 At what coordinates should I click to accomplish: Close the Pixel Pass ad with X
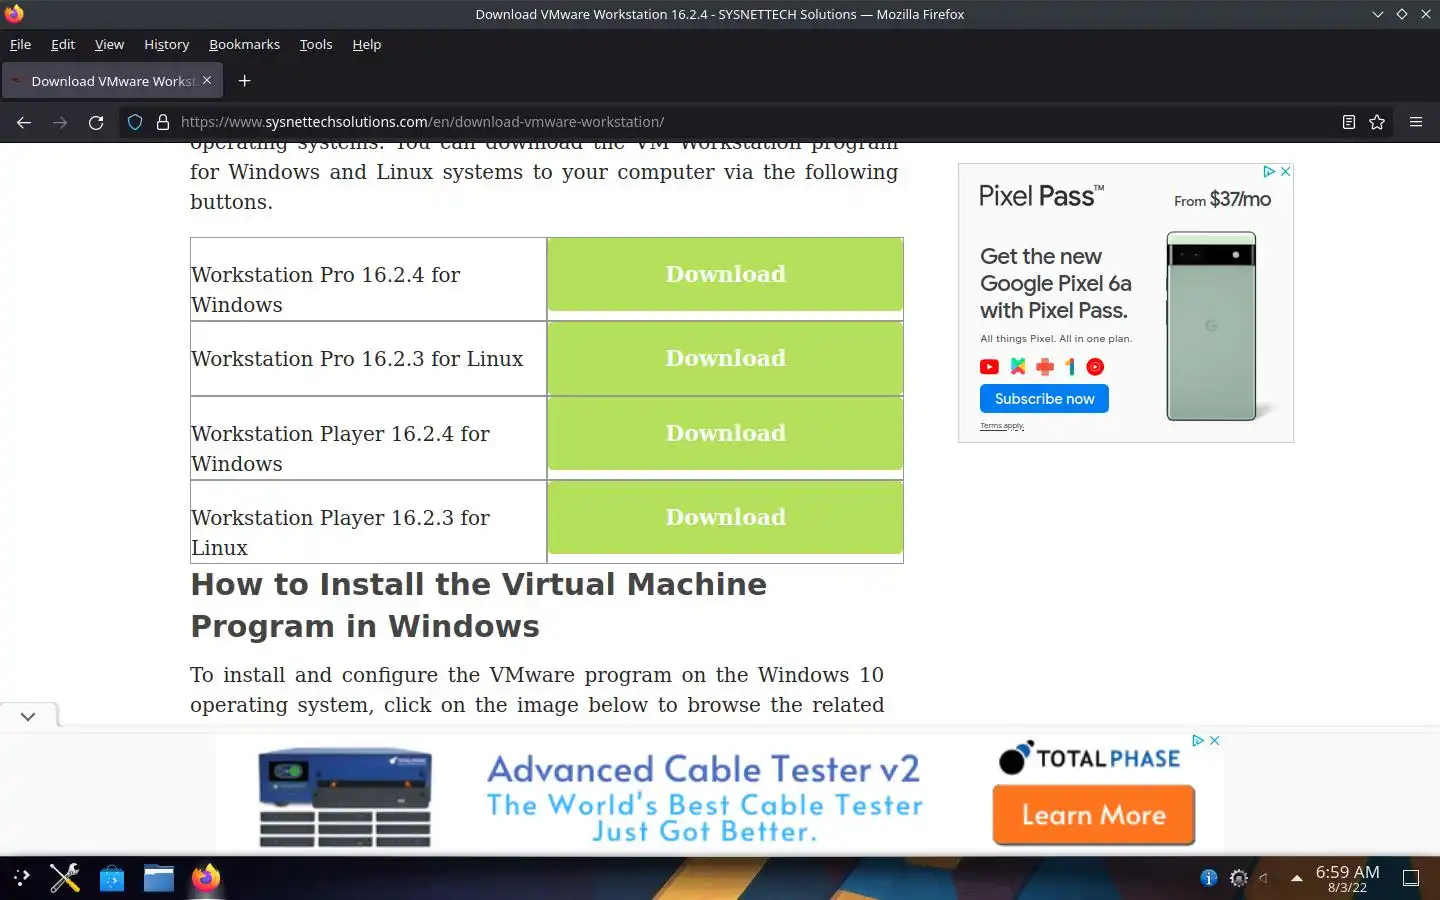pyautogui.click(x=1285, y=172)
